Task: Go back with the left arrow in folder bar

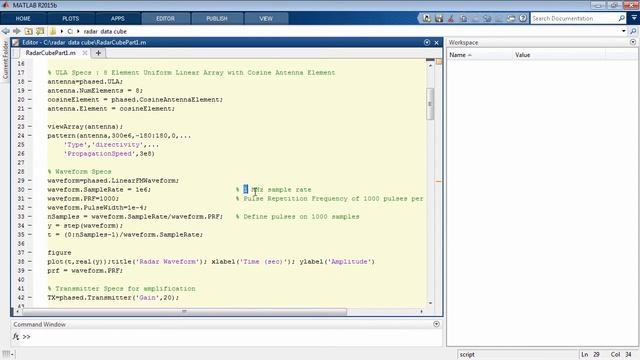Action: click(x=6, y=31)
